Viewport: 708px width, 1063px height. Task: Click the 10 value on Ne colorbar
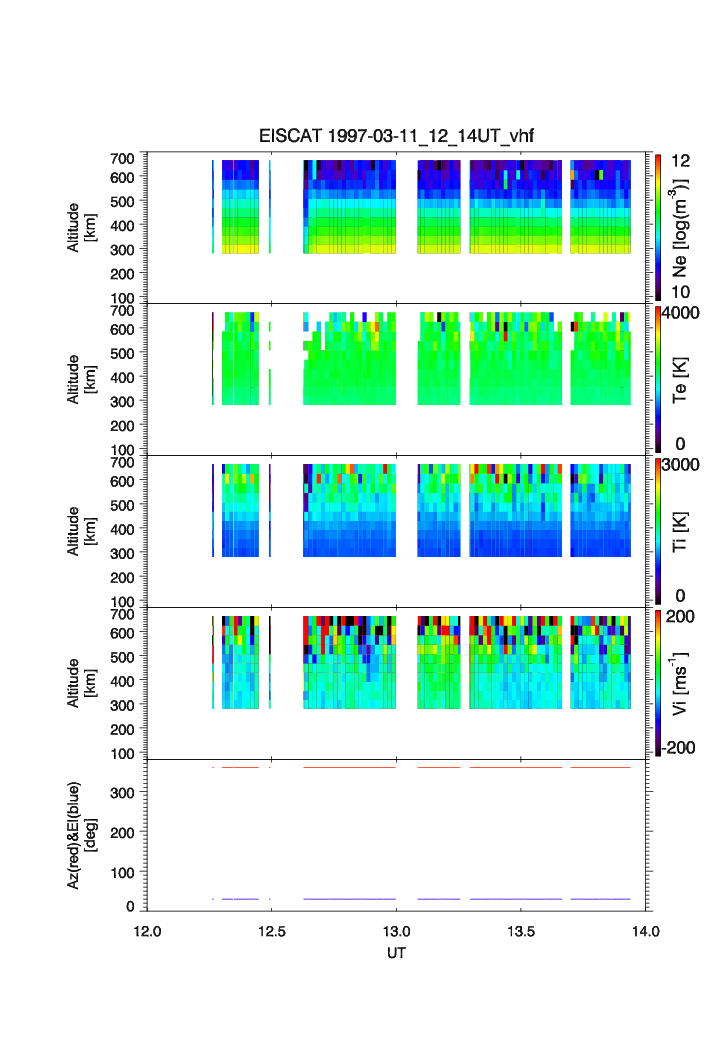[680, 292]
